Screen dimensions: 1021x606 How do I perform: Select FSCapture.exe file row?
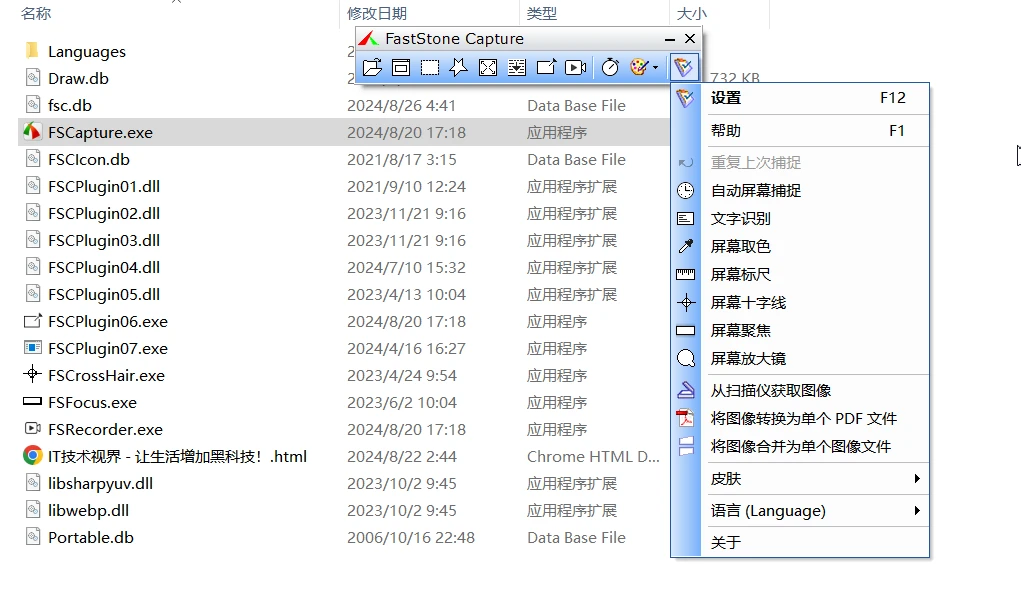coord(344,132)
